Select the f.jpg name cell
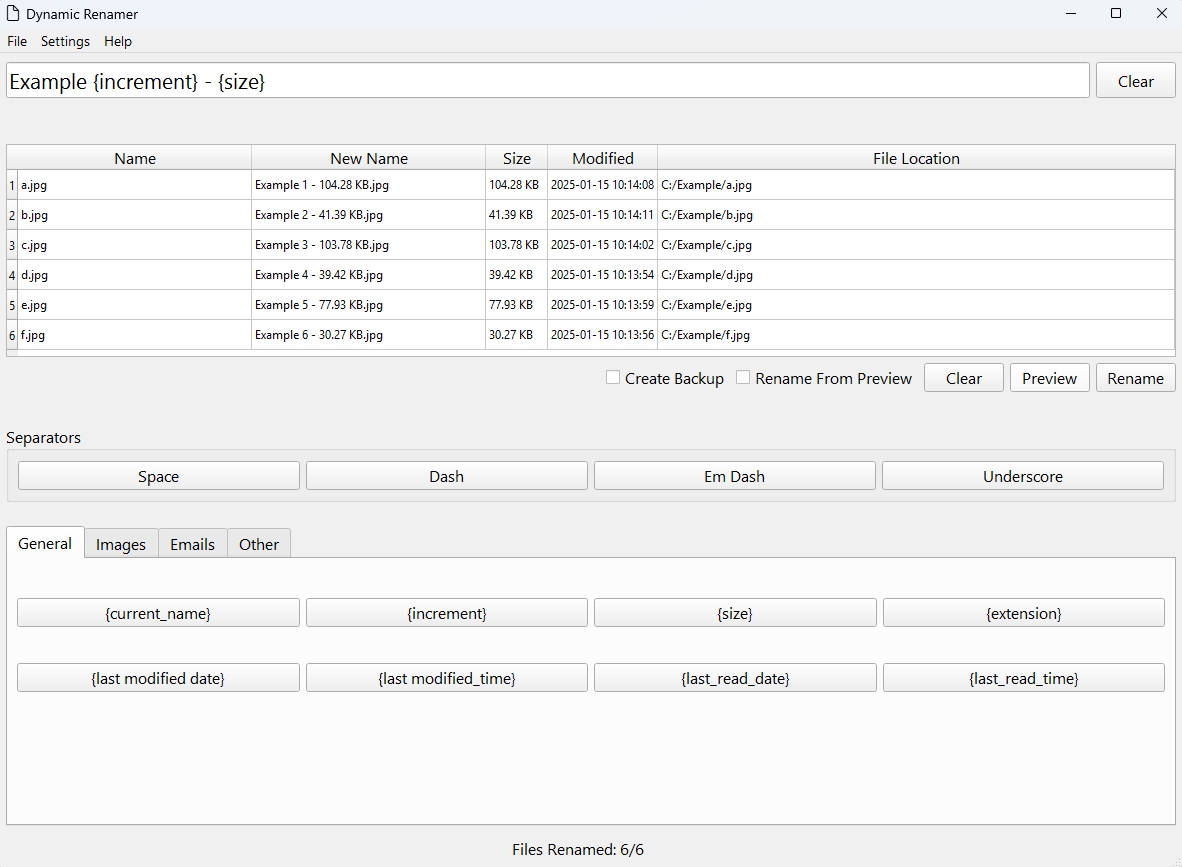 (x=134, y=335)
